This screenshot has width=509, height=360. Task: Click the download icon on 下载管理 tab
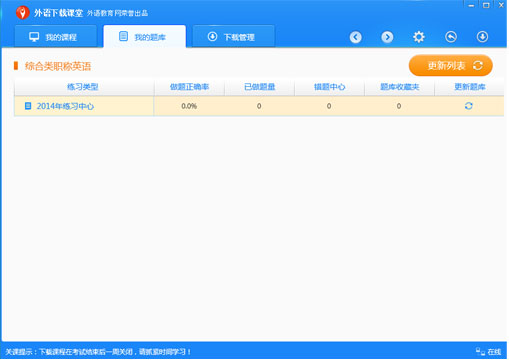coord(212,36)
